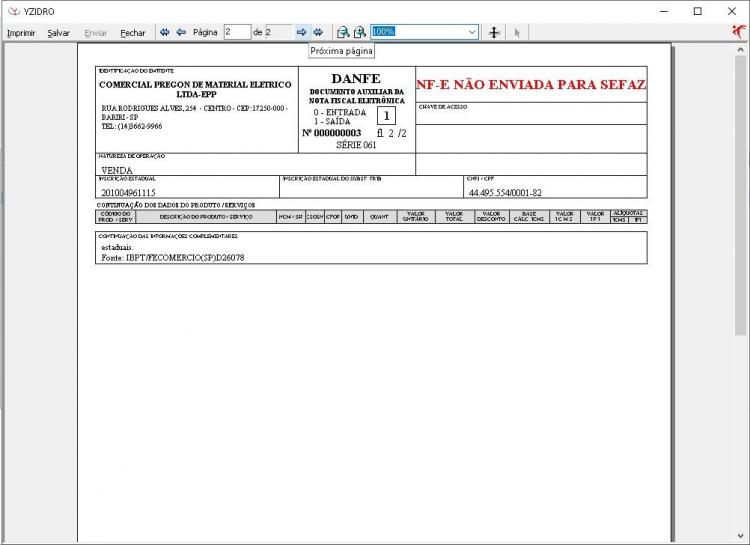The height and width of the screenshot is (545, 750).
Task: Click the YZIDRO app icon in title bar
Action: point(14,11)
